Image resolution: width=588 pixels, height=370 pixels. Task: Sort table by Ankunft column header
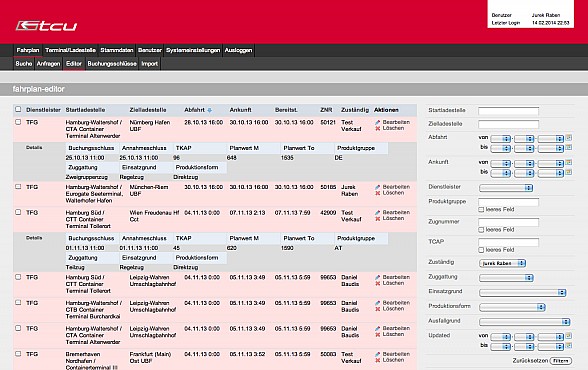[x=240, y=110]
